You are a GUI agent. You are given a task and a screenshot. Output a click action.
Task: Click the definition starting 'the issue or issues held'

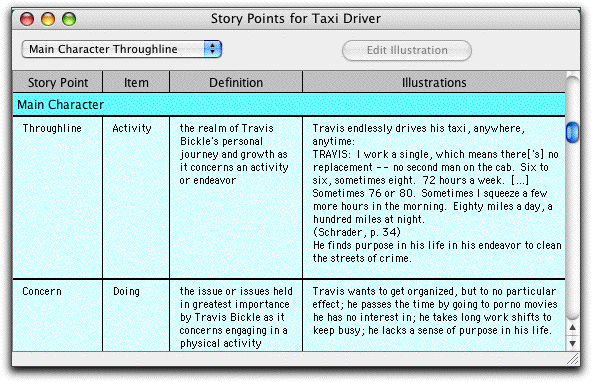tap(236, 316)
